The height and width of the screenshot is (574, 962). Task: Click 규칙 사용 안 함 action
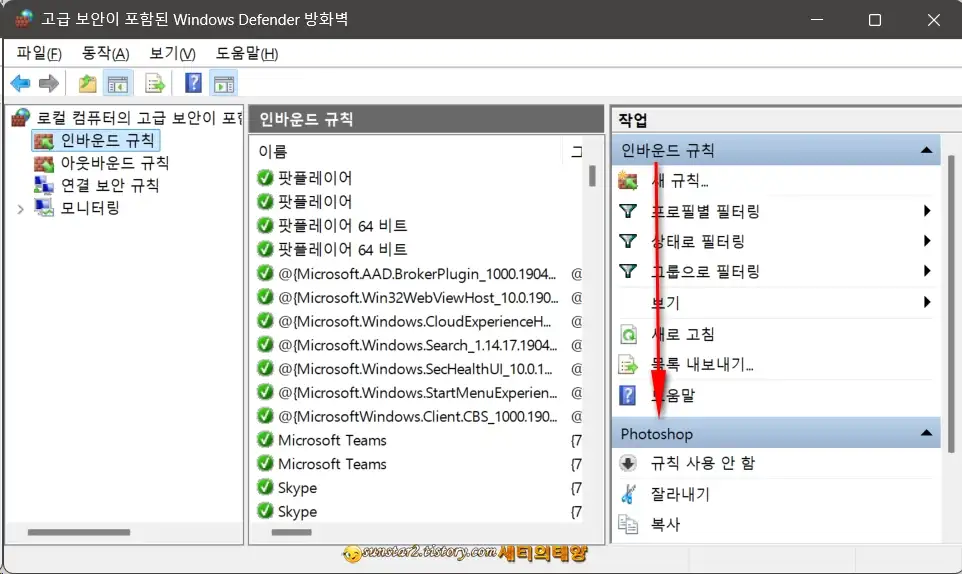702,463
